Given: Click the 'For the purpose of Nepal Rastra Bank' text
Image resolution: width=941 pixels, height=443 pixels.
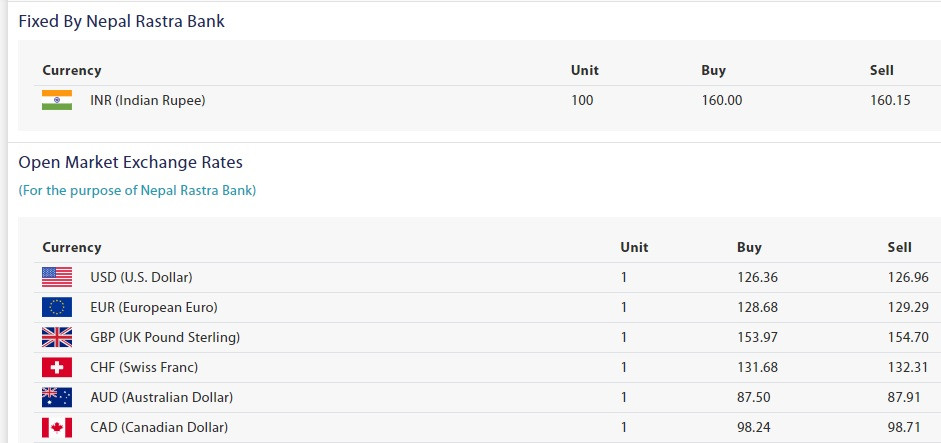Looking at the screenshot, I should coord(137,191).
